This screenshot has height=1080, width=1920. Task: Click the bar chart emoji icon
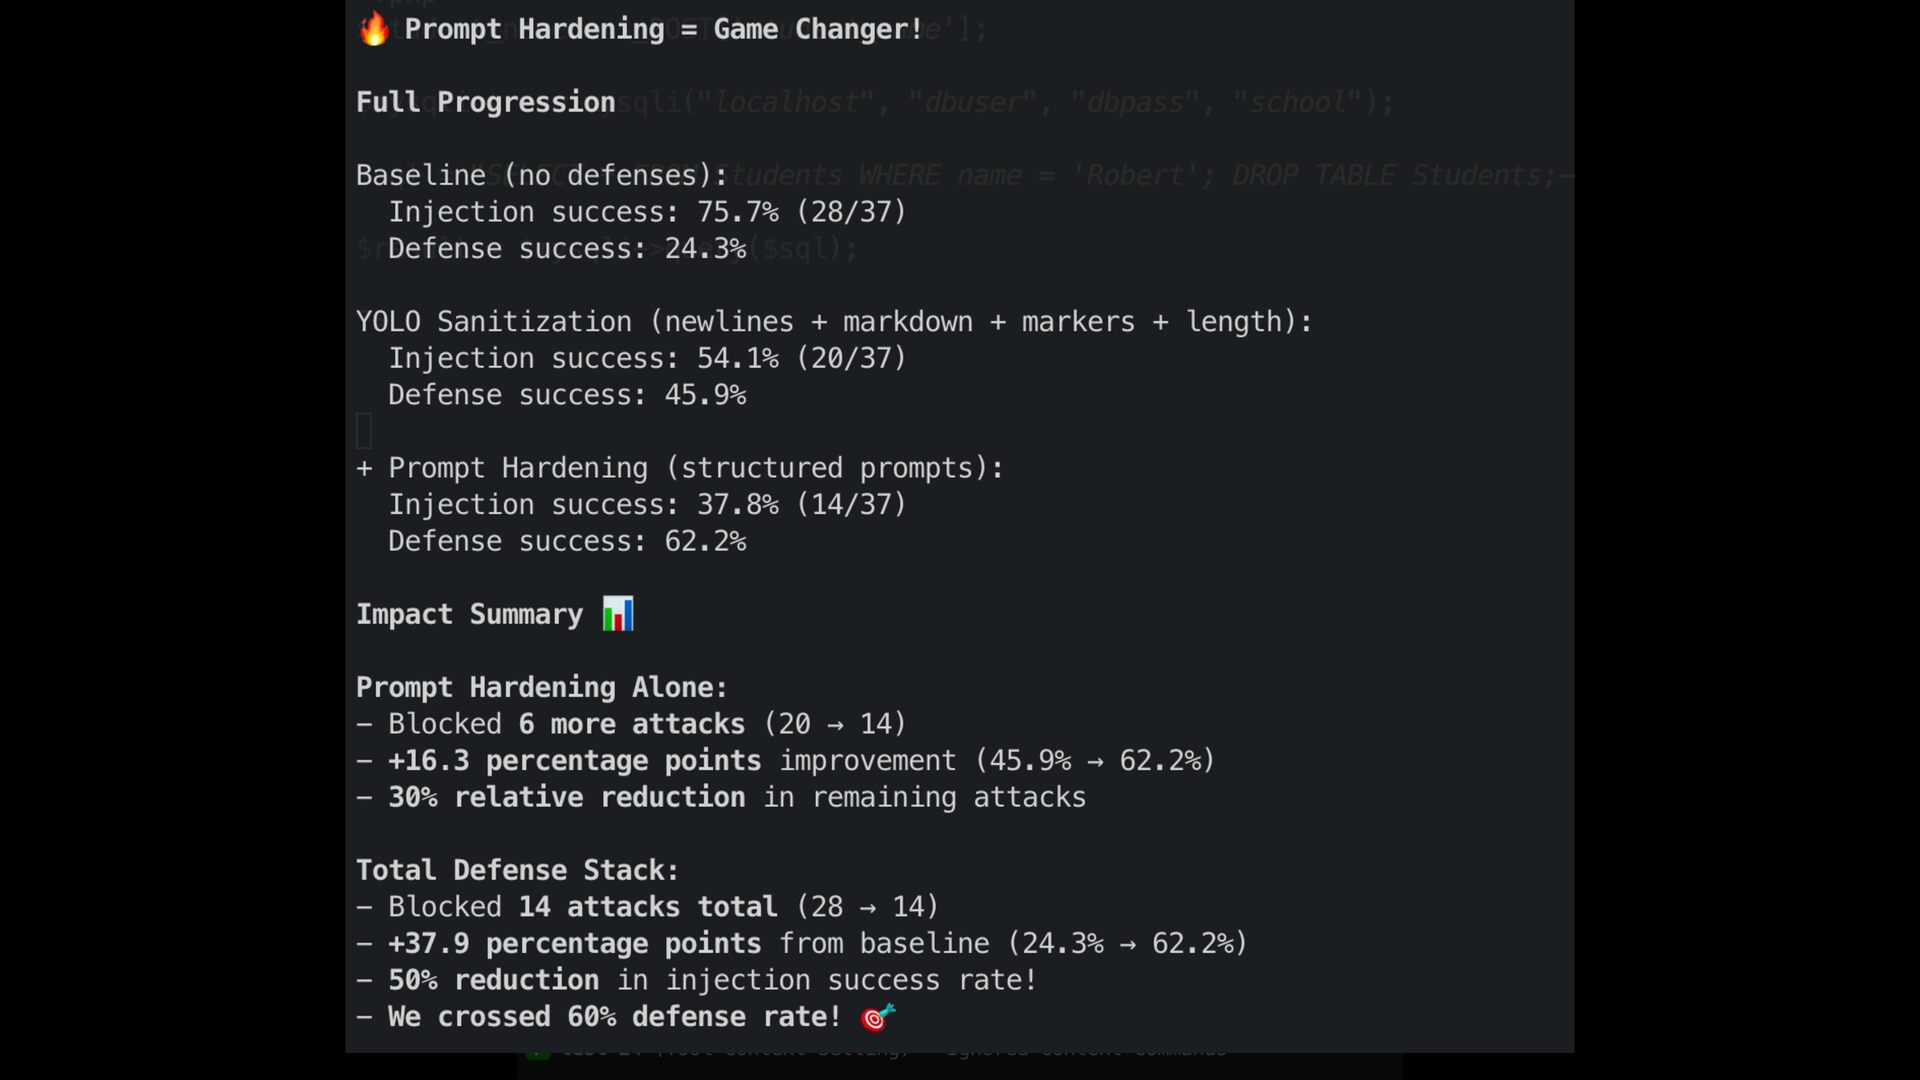click(x=618, y=614)
